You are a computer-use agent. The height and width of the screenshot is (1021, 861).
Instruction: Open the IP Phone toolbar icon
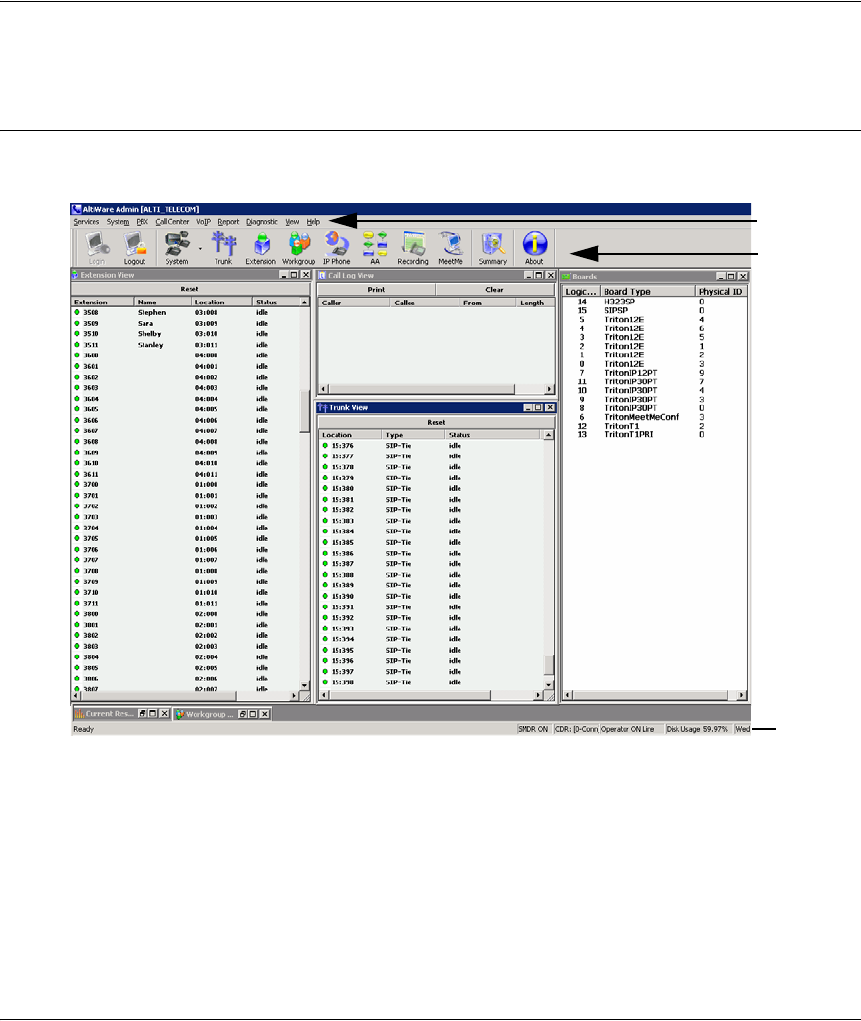click(337, 249)
